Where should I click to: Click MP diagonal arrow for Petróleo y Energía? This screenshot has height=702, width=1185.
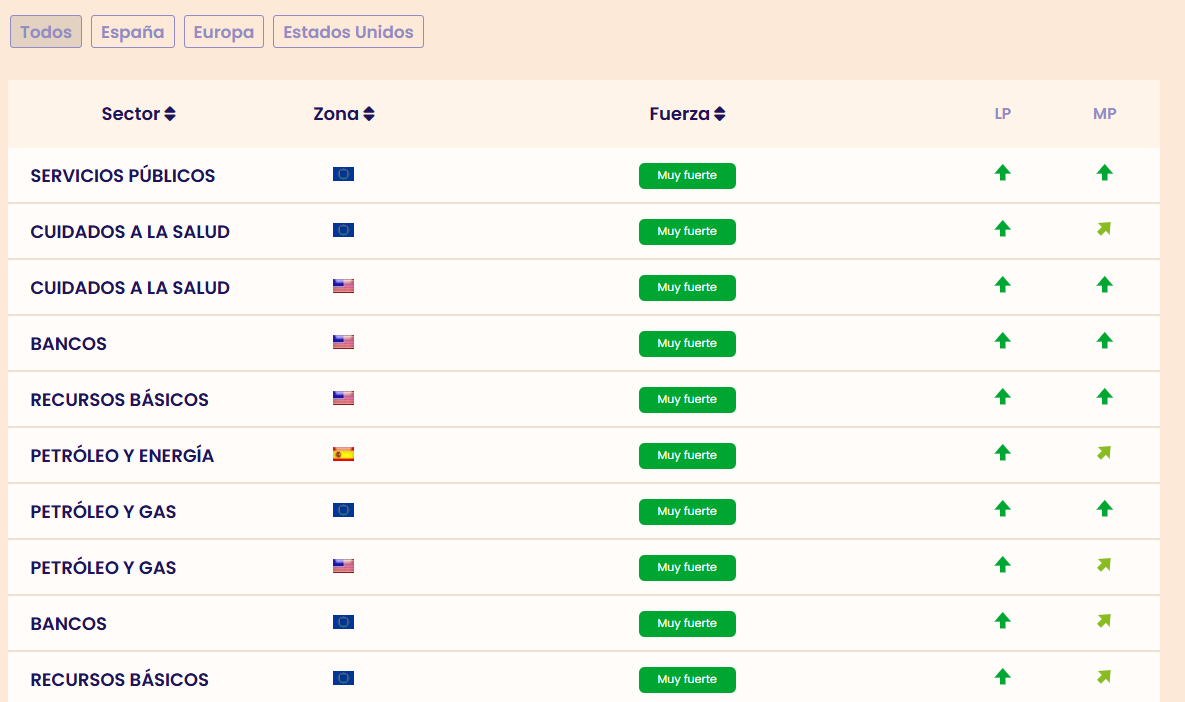1104,453
